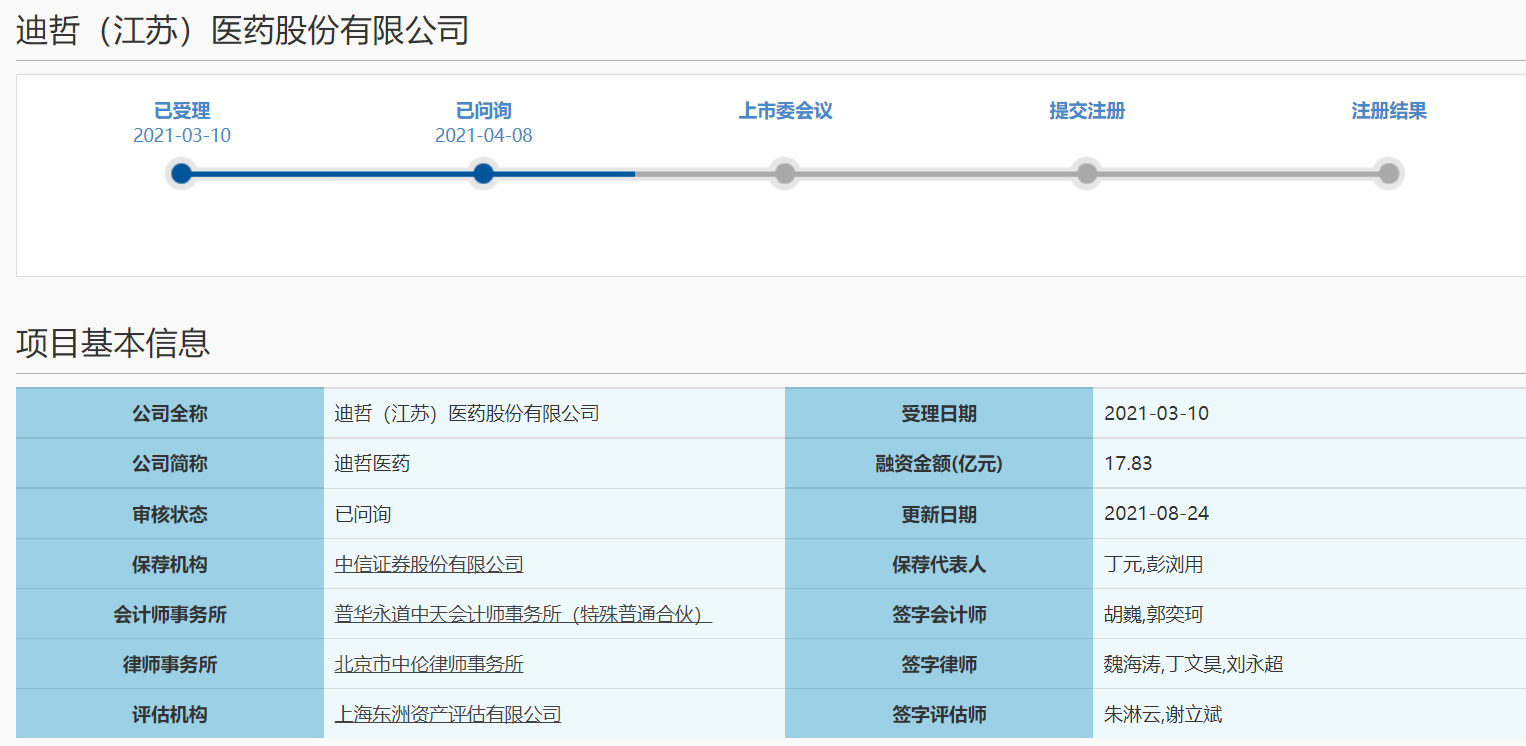Select the 上市委会议 stage label
This screenshot has width=1526, height=746.
pos(785,111)
